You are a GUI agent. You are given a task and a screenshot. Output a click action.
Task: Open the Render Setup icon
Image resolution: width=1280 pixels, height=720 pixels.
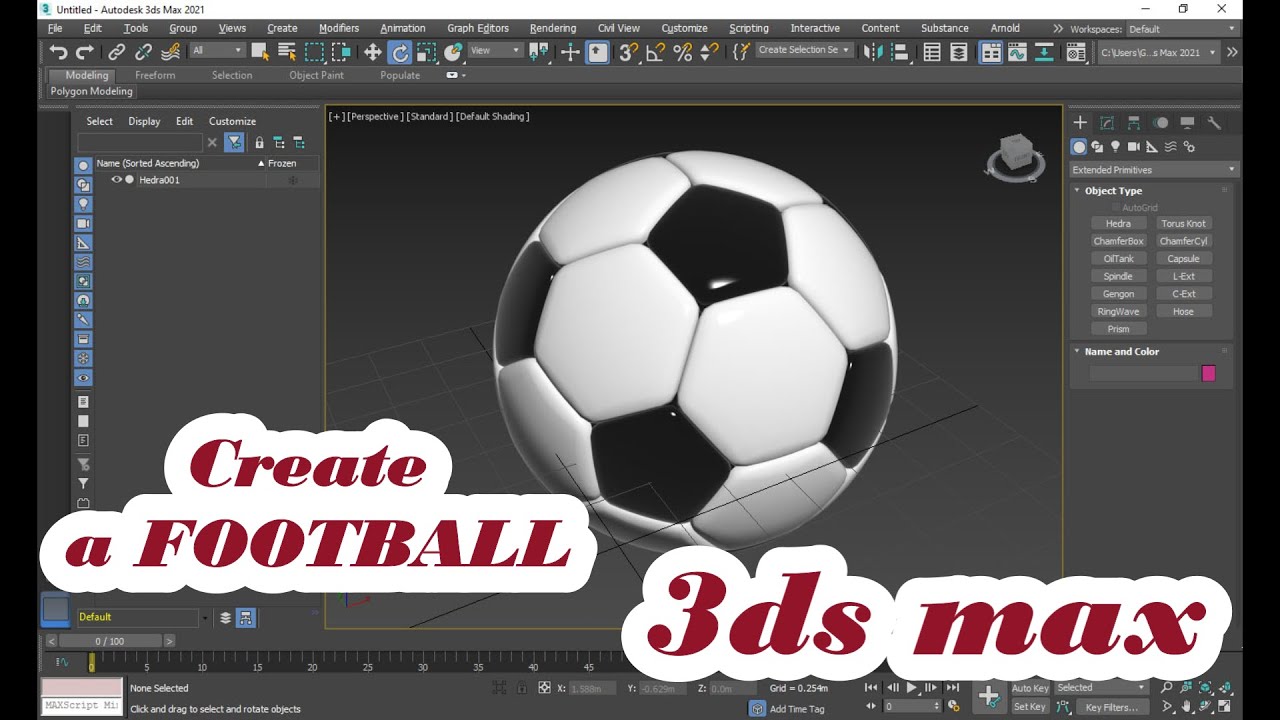[1076, 52]
